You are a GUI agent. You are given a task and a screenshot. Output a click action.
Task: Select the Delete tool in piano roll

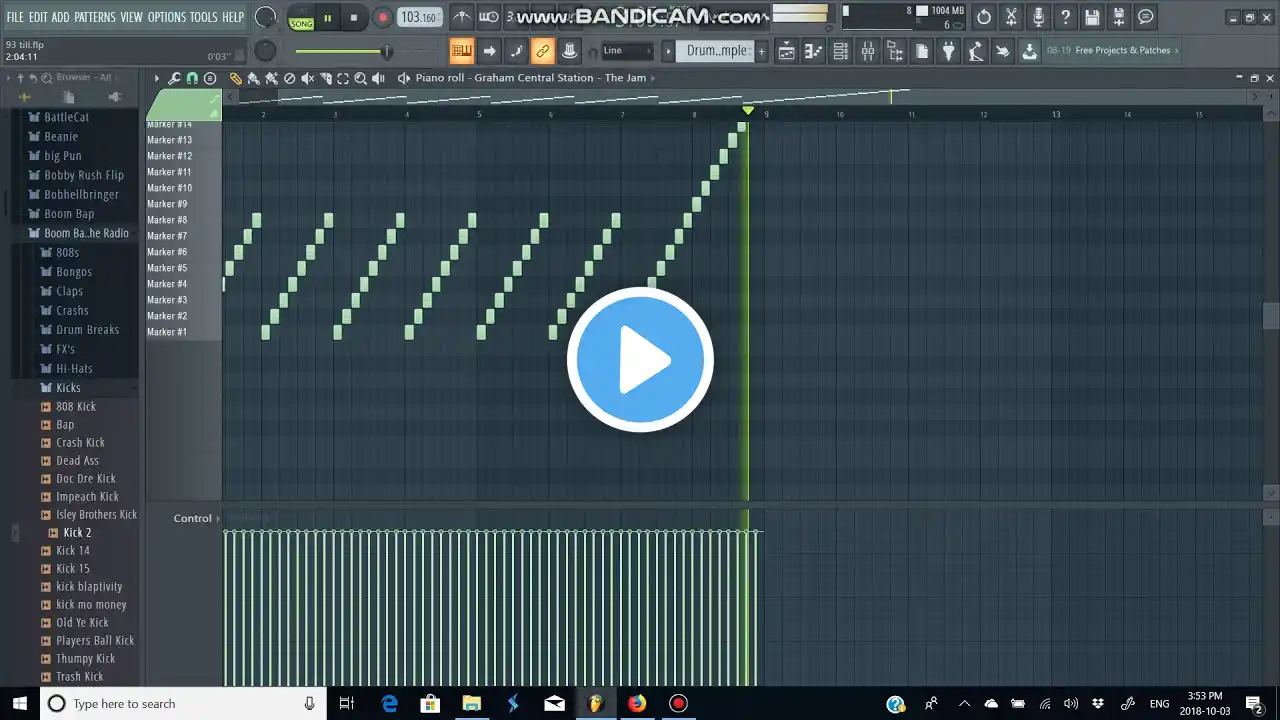290,78
